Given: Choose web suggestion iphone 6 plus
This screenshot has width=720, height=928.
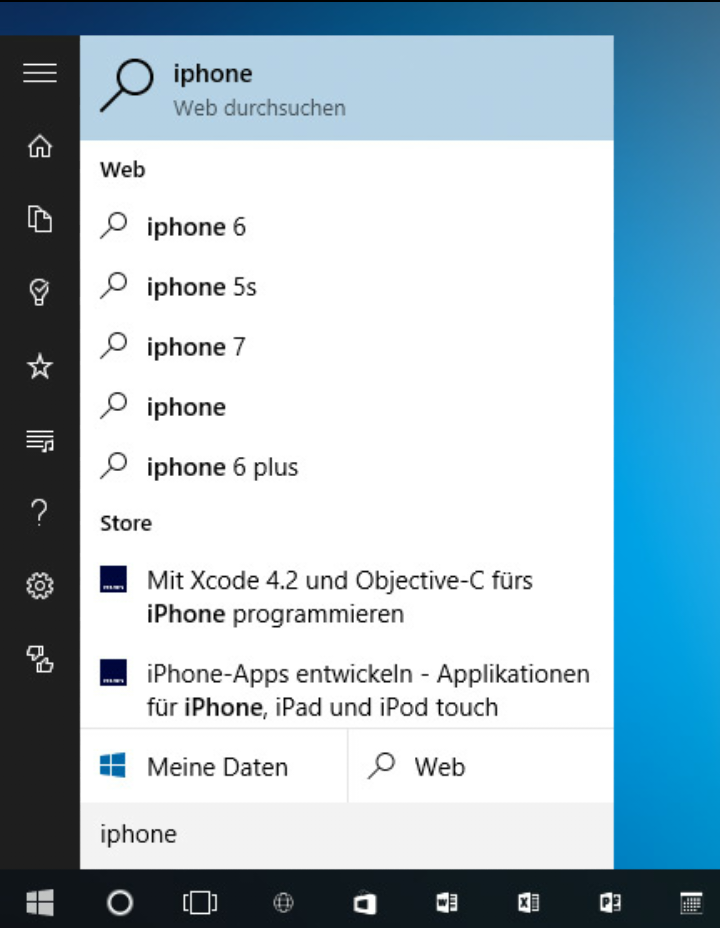Looking at the screenshot, I should coord(347,467).
